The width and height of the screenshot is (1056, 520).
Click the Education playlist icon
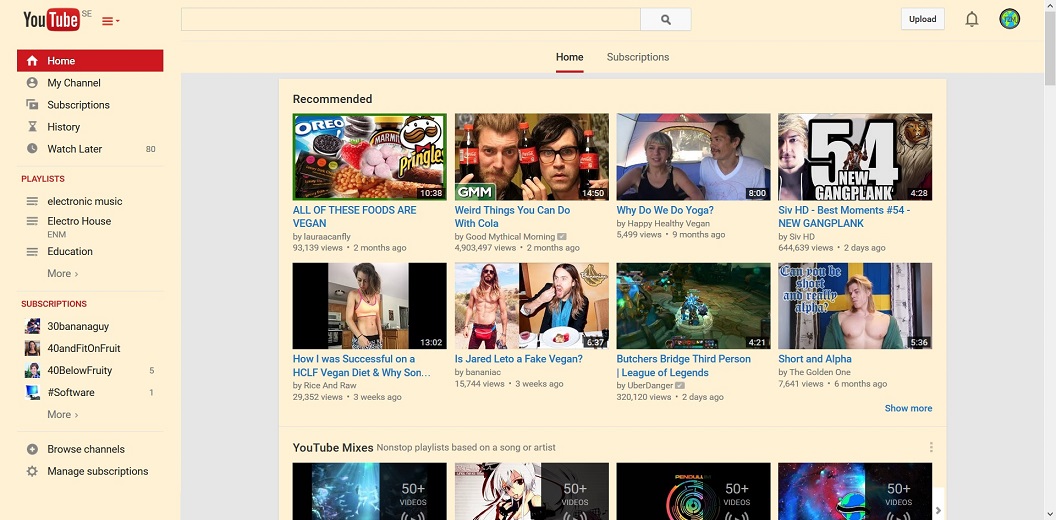tap(32, 252)
